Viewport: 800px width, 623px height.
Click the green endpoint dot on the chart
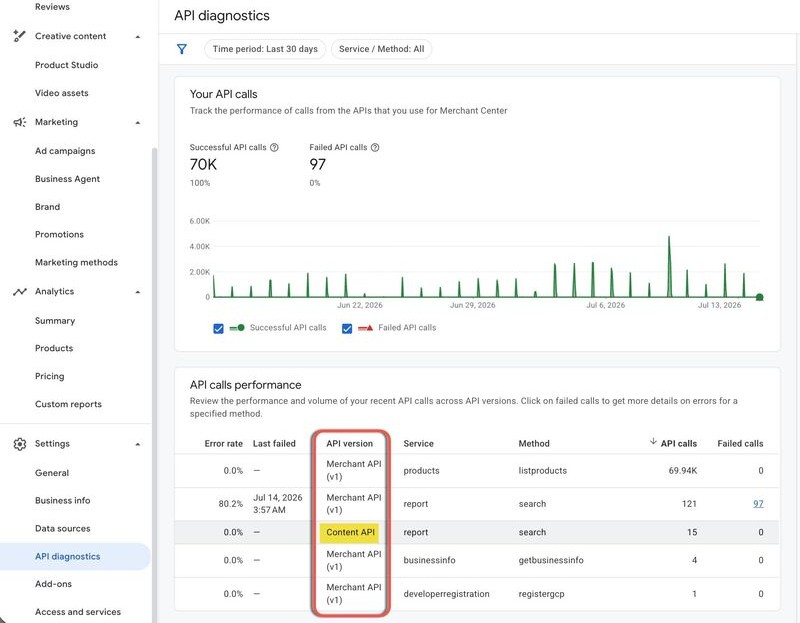click(759, 297)
